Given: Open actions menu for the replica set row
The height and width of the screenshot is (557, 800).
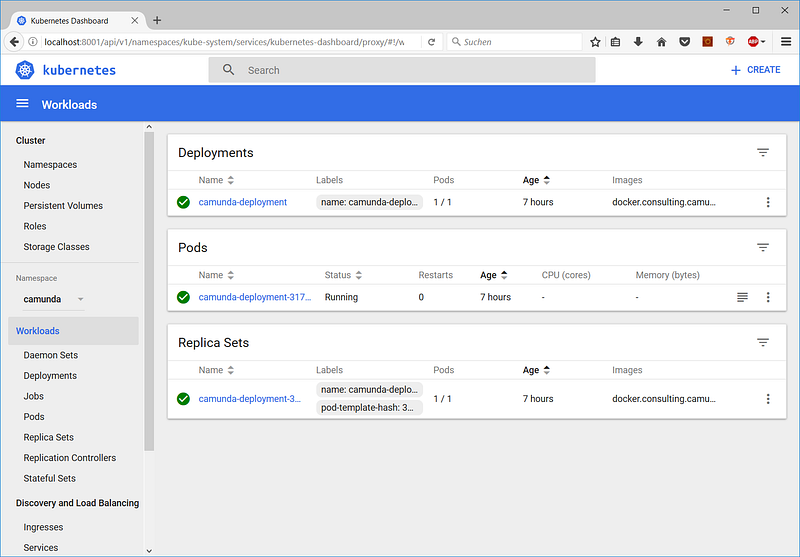Looking at the screenshot, I should 768,399.
